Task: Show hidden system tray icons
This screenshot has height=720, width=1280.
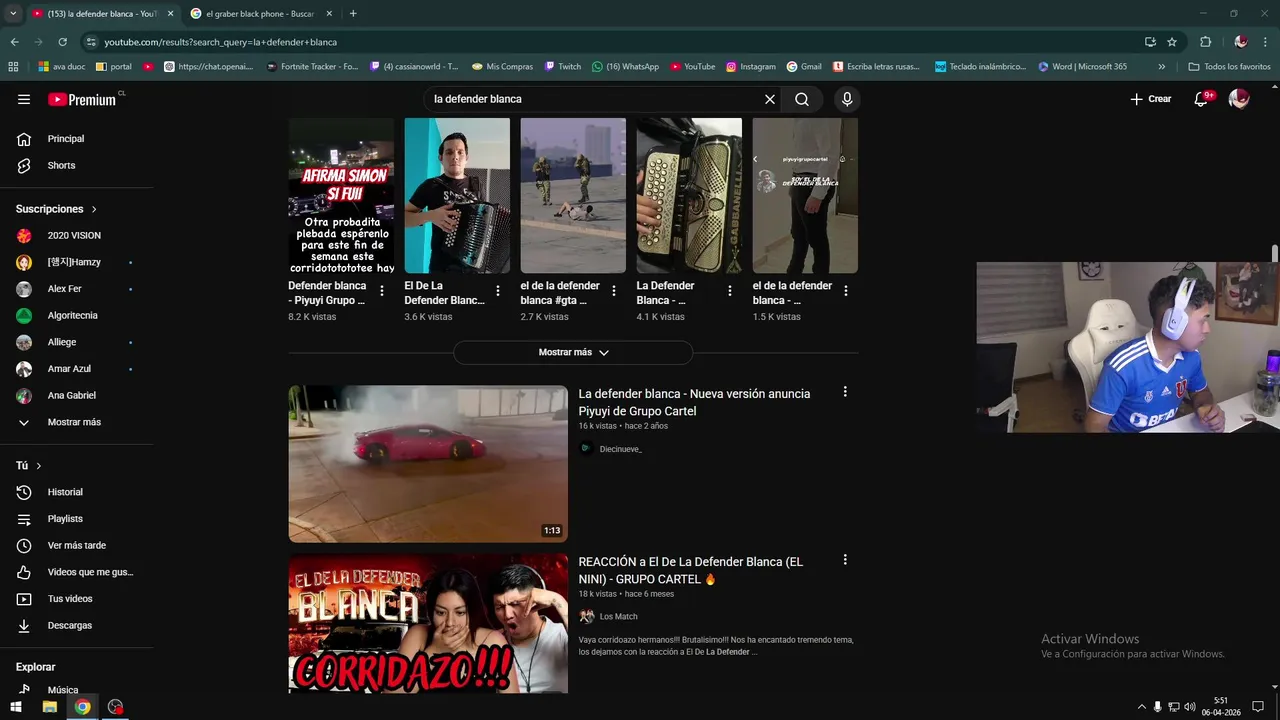Action: coord(1142,707)
